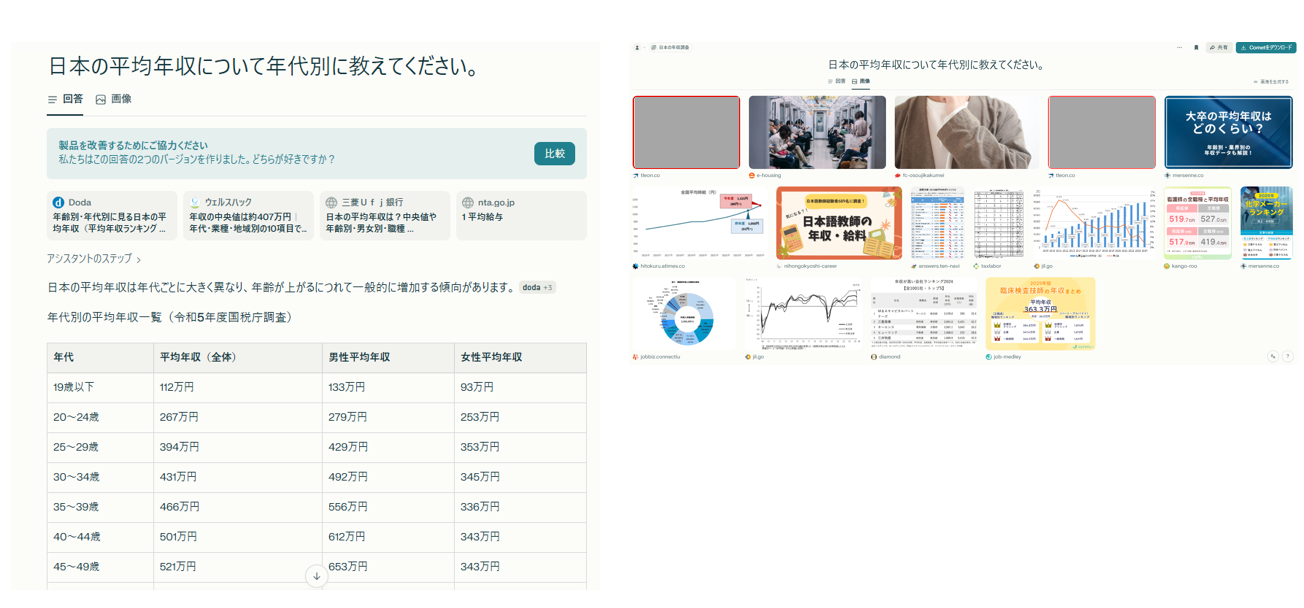
Task: Expand アシスタントのステップ
Action: (x=93, y=259)
